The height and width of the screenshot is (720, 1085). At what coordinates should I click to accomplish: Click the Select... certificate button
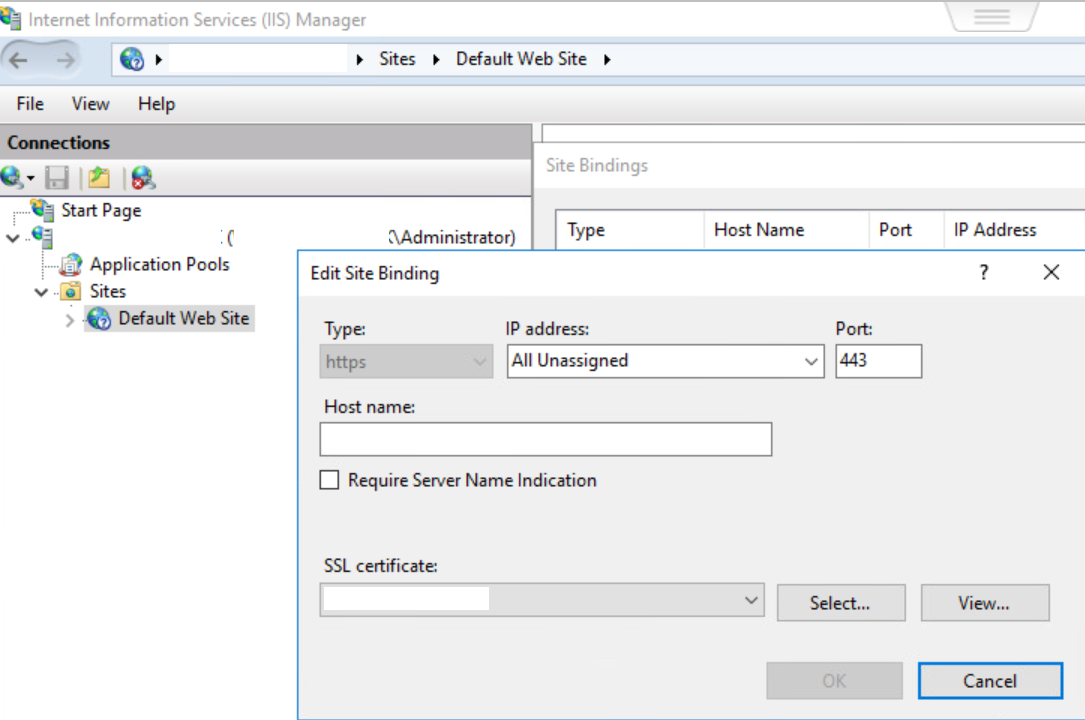840,603
